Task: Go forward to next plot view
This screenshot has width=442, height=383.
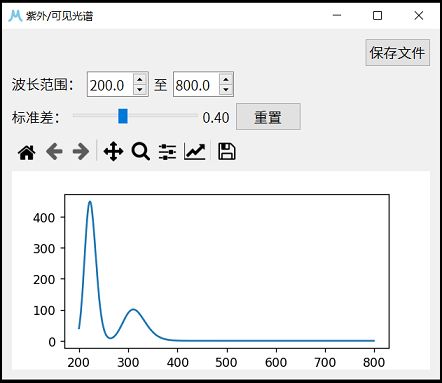Action: coord(81,152)
